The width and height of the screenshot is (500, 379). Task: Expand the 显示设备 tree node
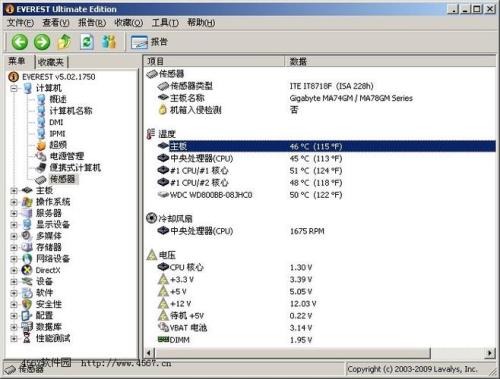(14, 225)
